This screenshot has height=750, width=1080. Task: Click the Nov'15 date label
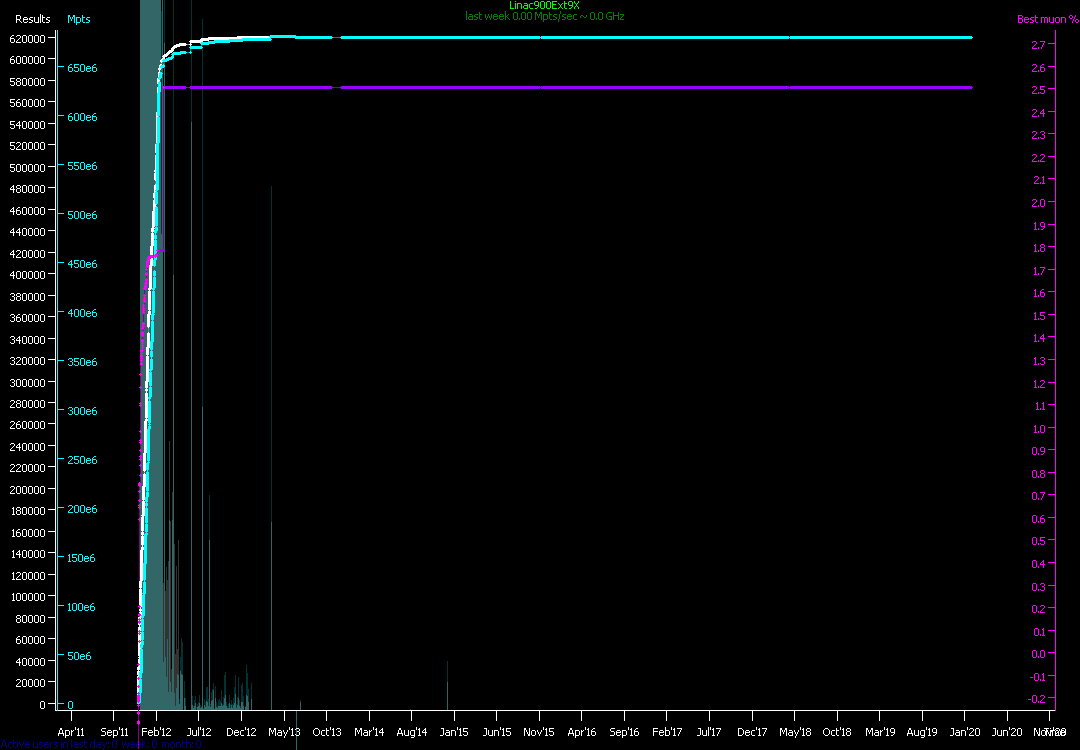(540, 732)
